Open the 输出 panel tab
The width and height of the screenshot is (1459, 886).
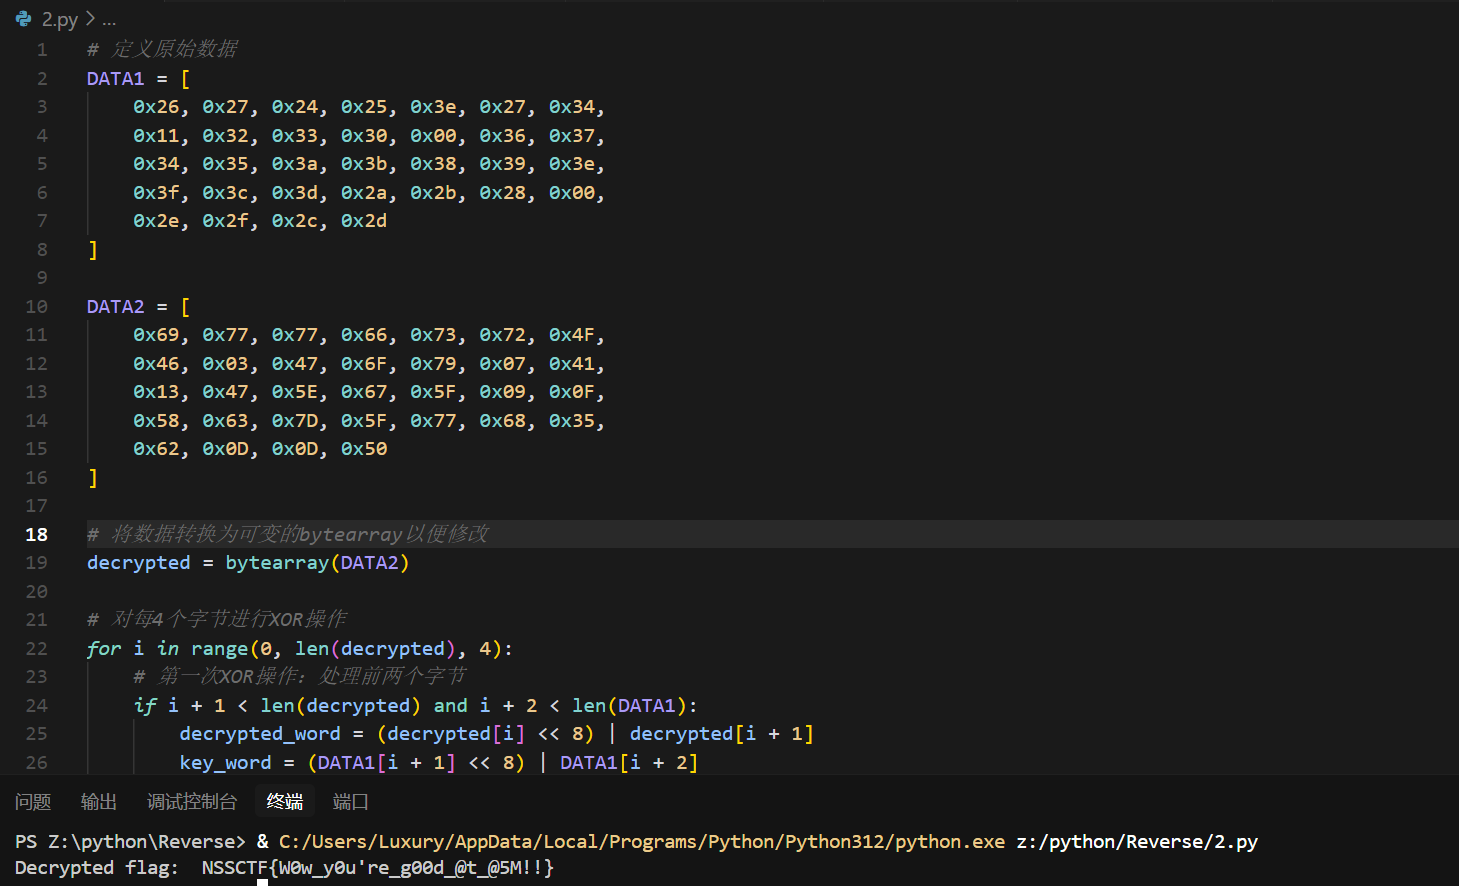point(98,800)
